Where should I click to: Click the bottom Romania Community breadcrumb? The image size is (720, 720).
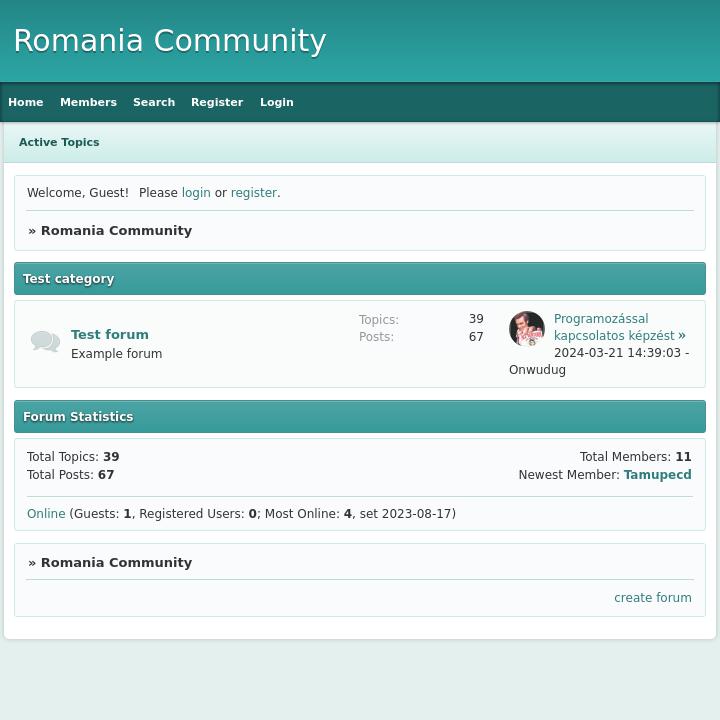[116, 562]
